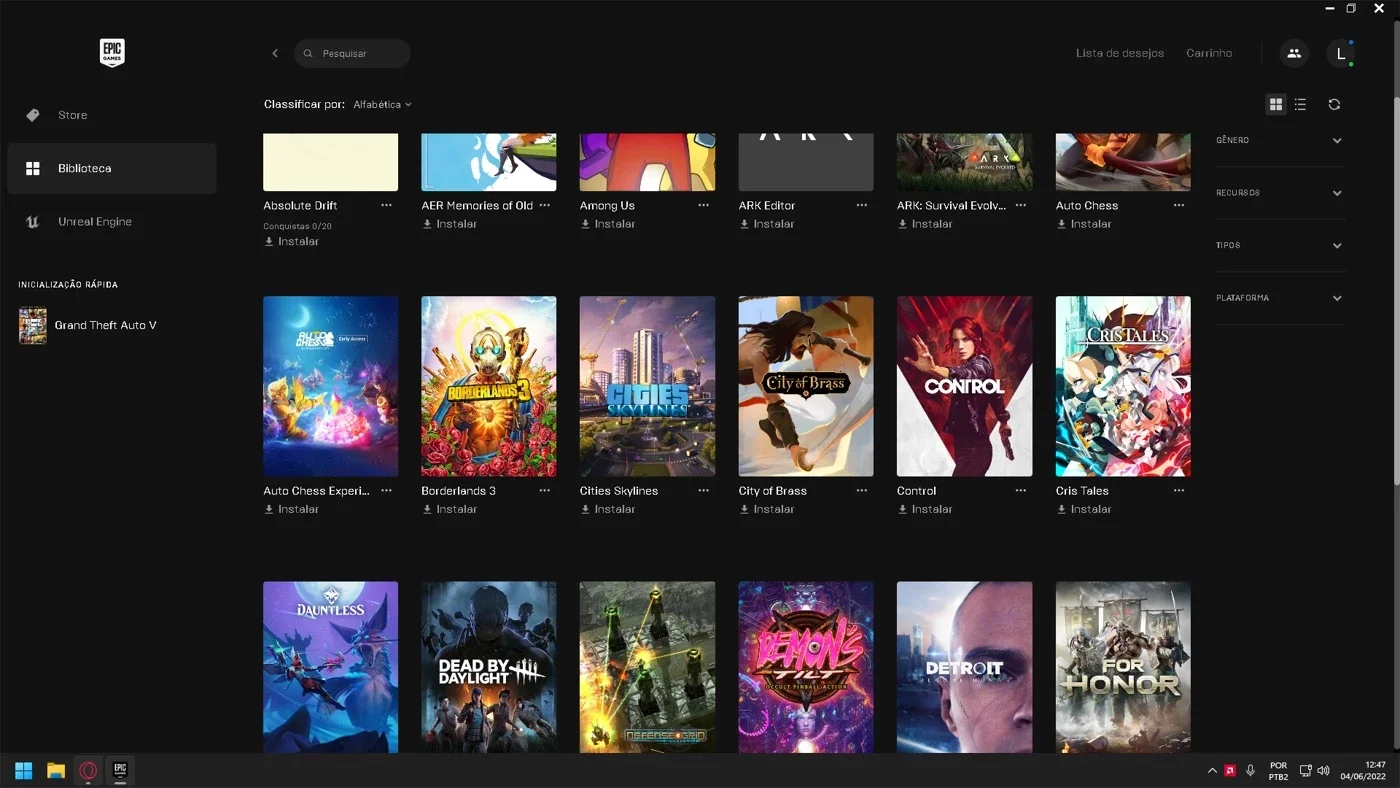Image resolution: width=1400 pixels, height=788 pixels.
Task: Install Control
Action: coord(925,509)
